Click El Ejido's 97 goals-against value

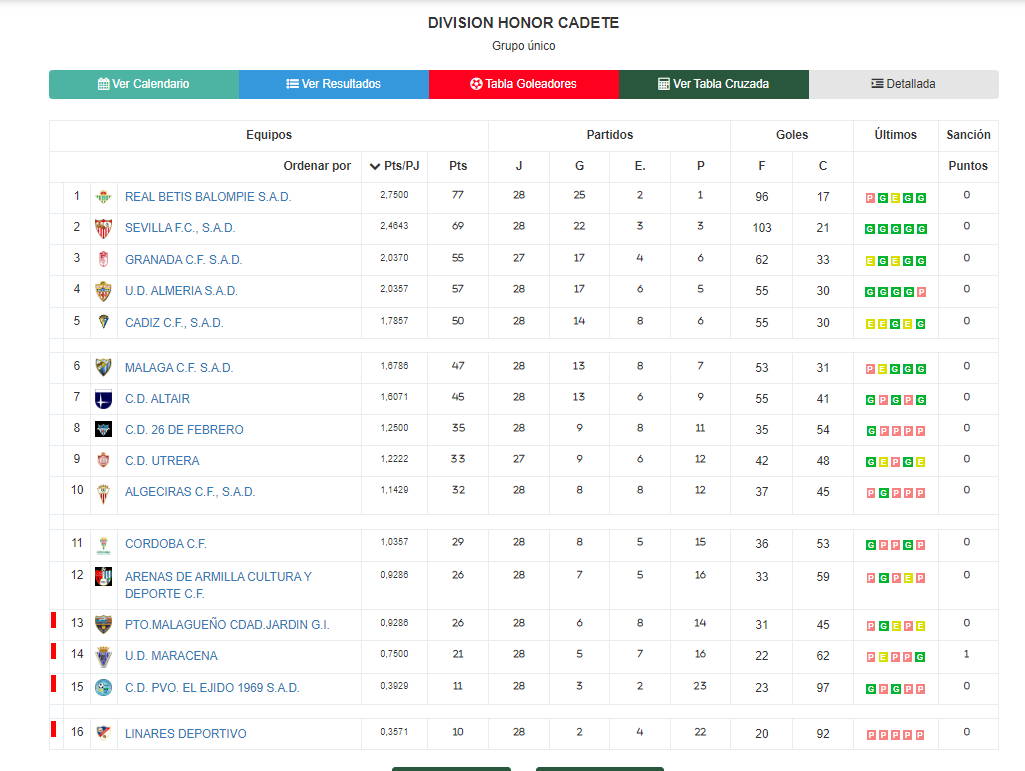(822, 688)
